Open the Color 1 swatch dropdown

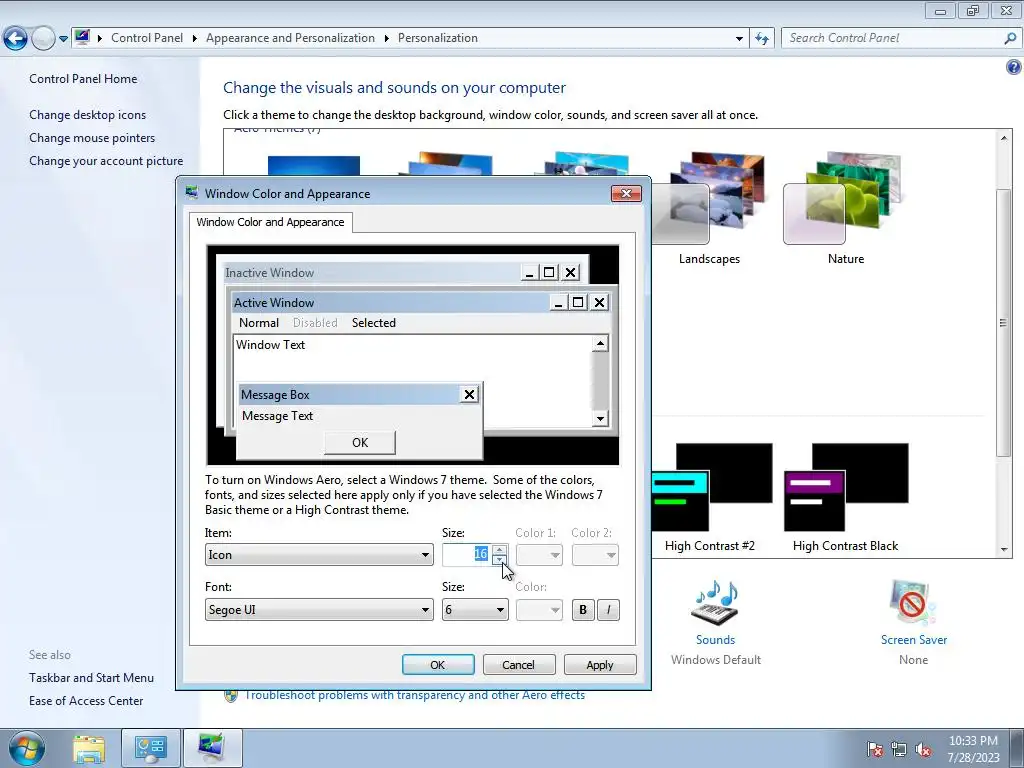pyautogui.click(x=539, y=555)
